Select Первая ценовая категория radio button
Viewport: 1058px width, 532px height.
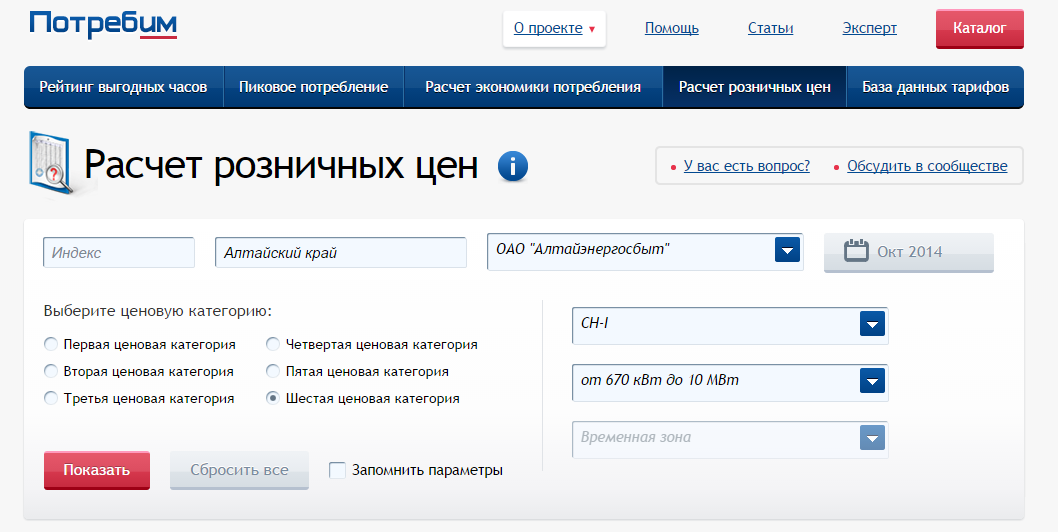coord(51,344)
